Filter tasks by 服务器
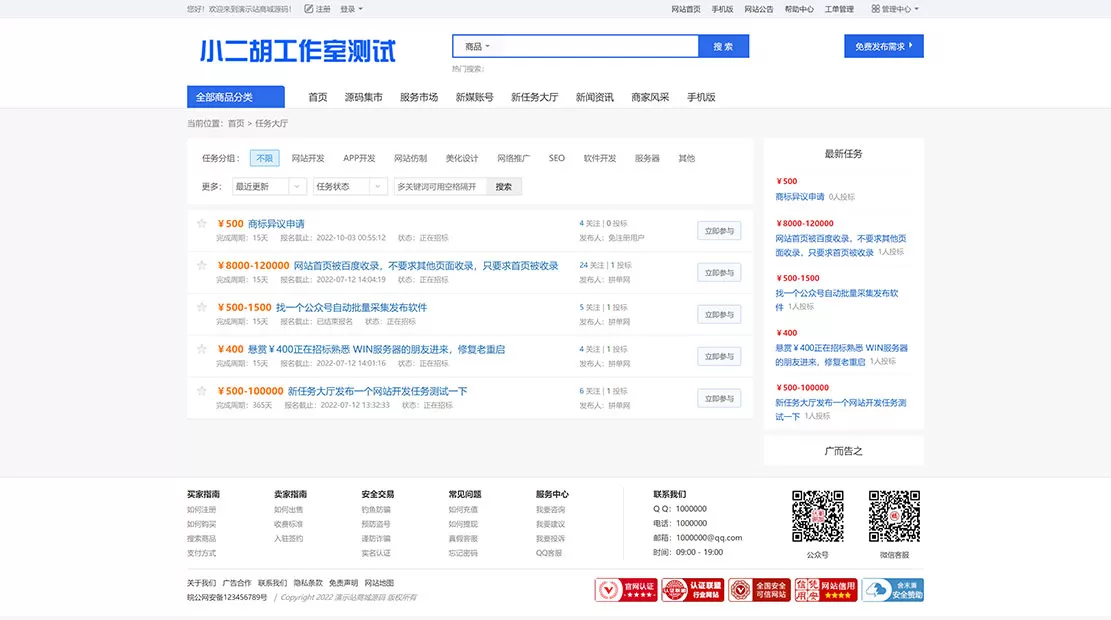This screenshot has width=1111, height=620. tap(647, 158)
